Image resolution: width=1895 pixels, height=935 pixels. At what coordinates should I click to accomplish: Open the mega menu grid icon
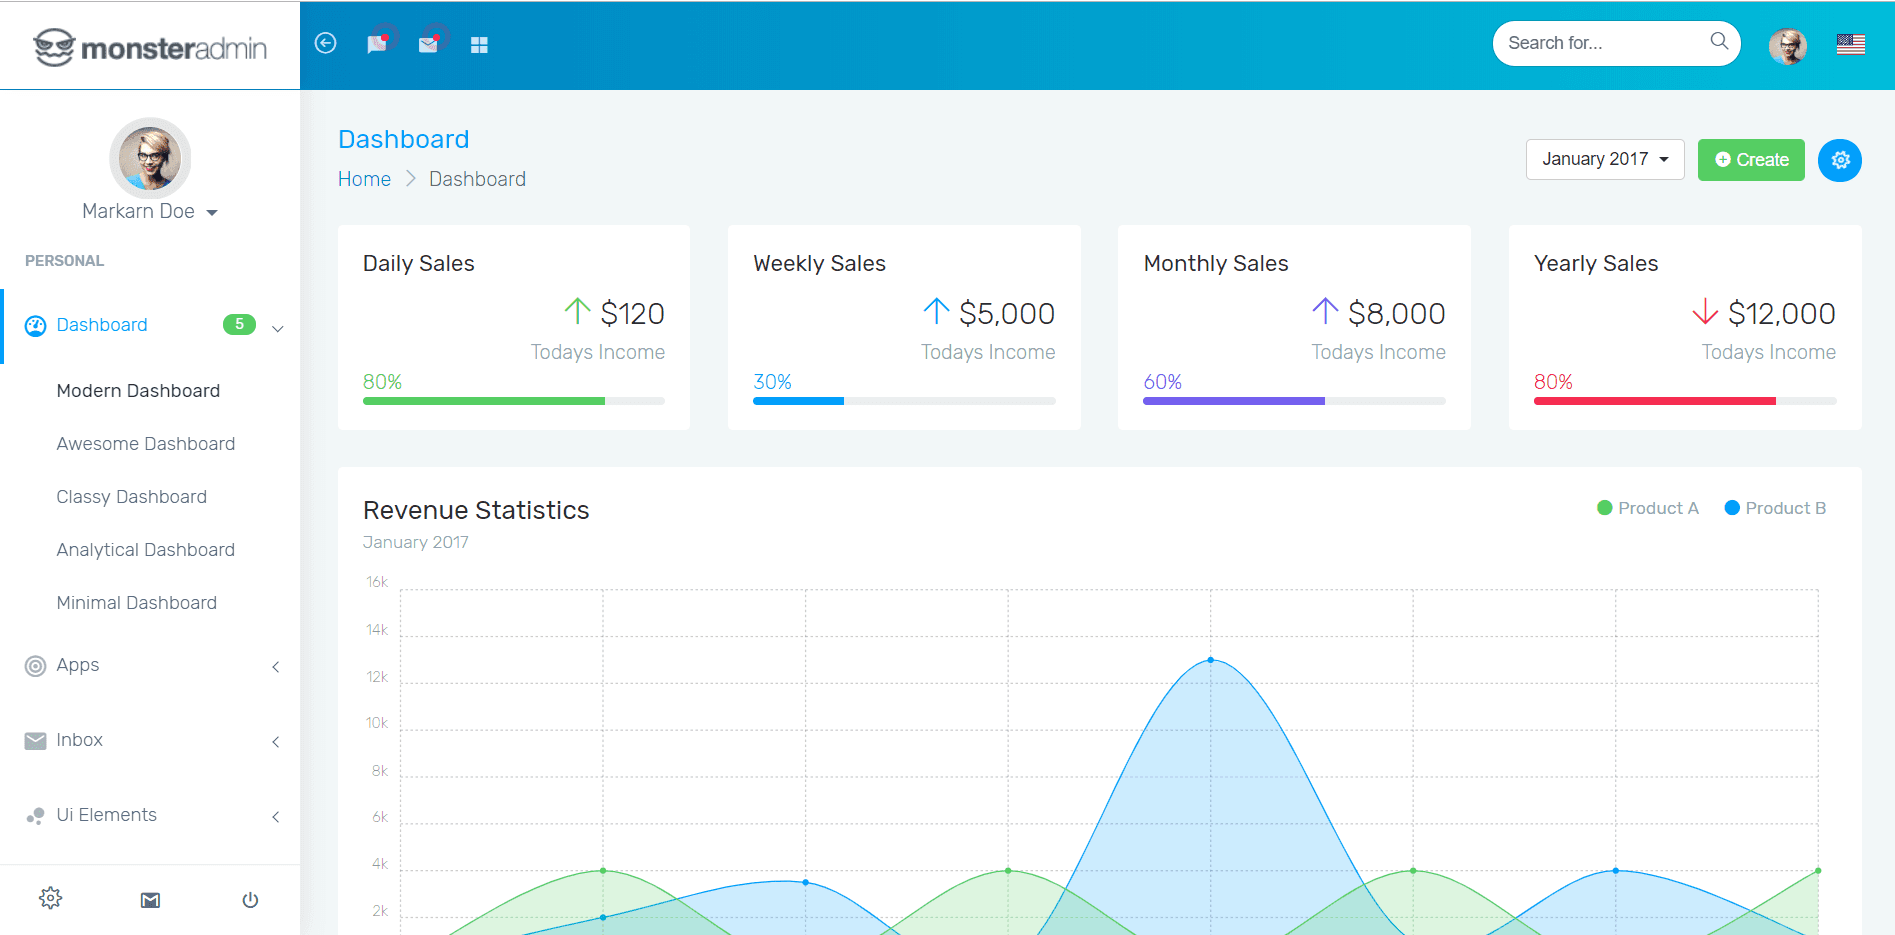[480, 43]
